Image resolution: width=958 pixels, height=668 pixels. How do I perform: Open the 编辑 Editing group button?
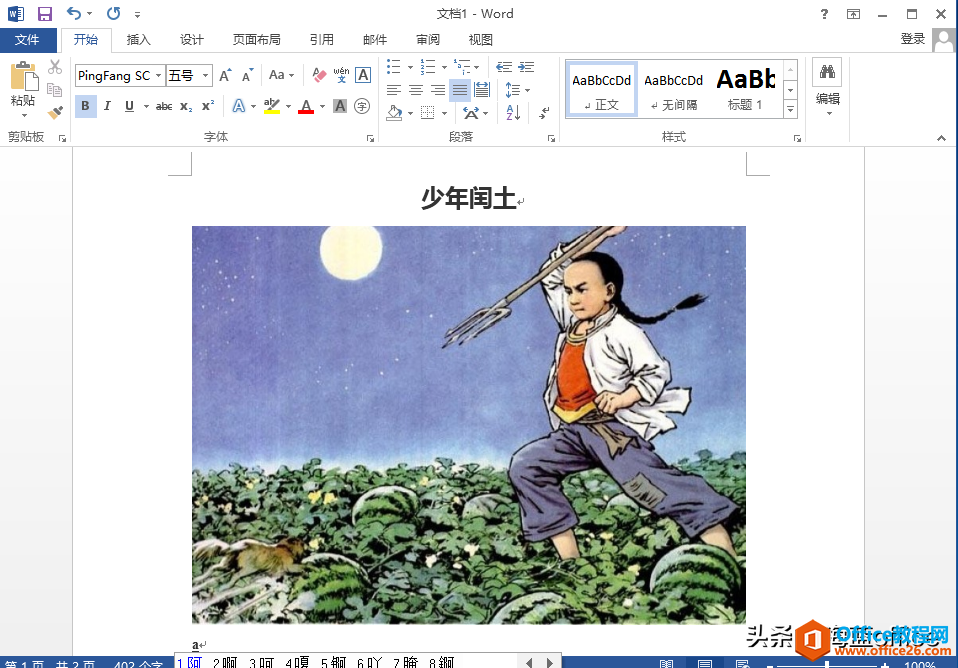pyautogui.click(x=828, y=89)
